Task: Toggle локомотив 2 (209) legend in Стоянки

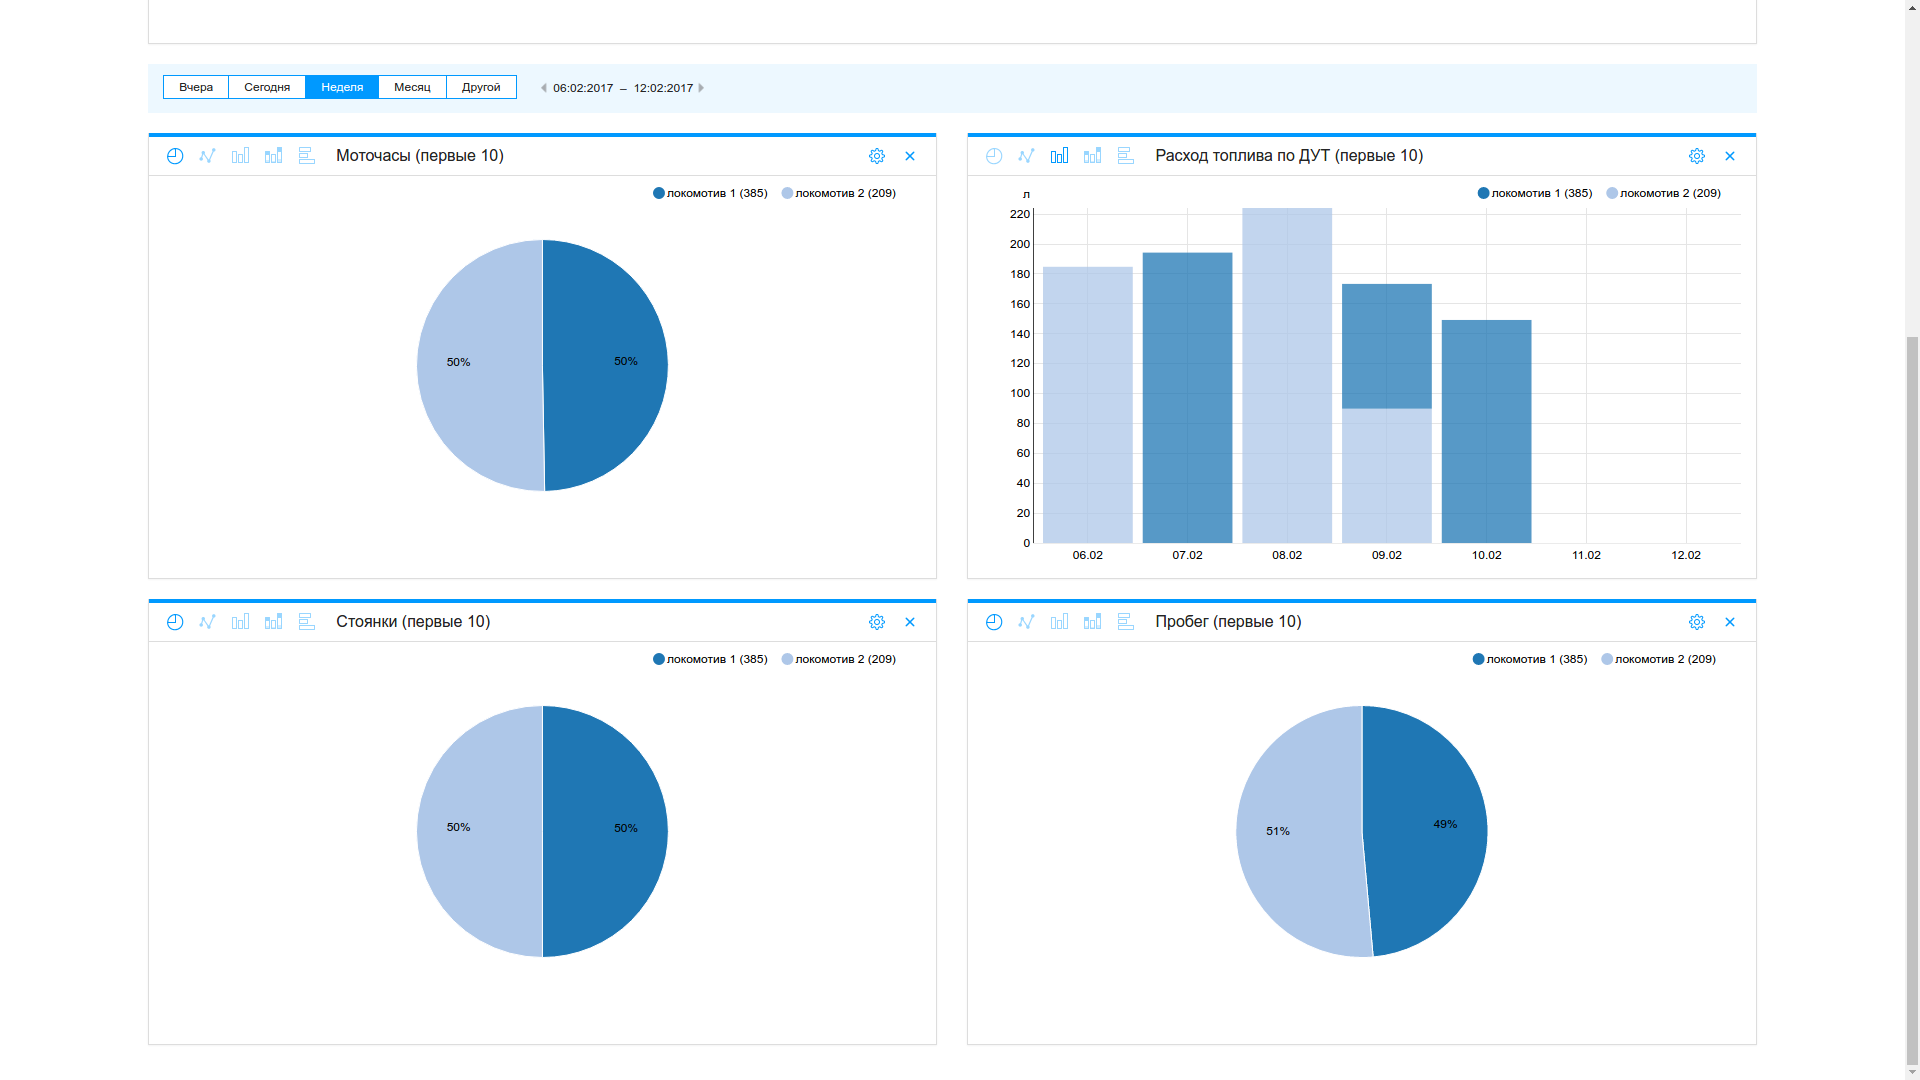Action: click(838, 659)
